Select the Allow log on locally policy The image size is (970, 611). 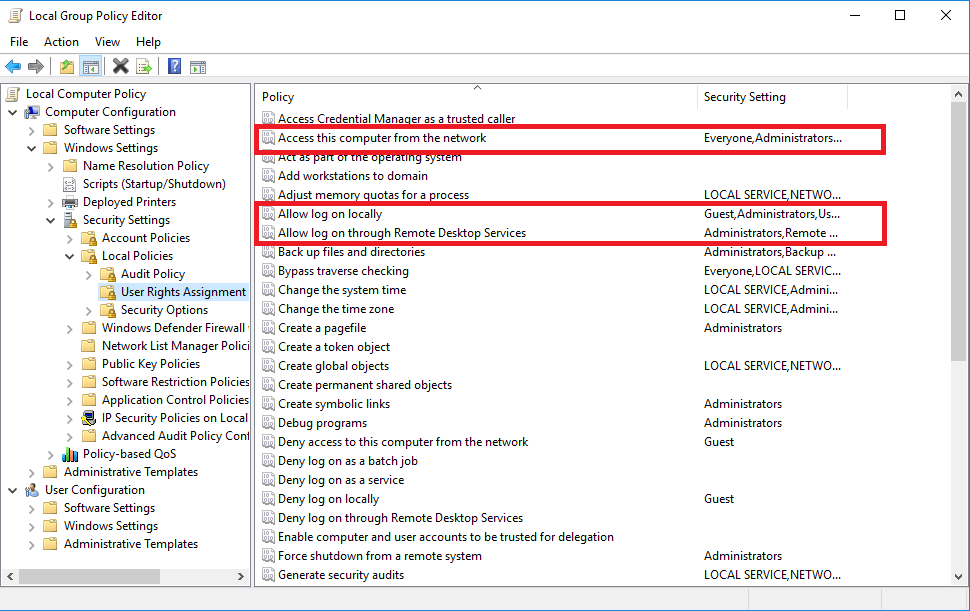coord(330,214)
